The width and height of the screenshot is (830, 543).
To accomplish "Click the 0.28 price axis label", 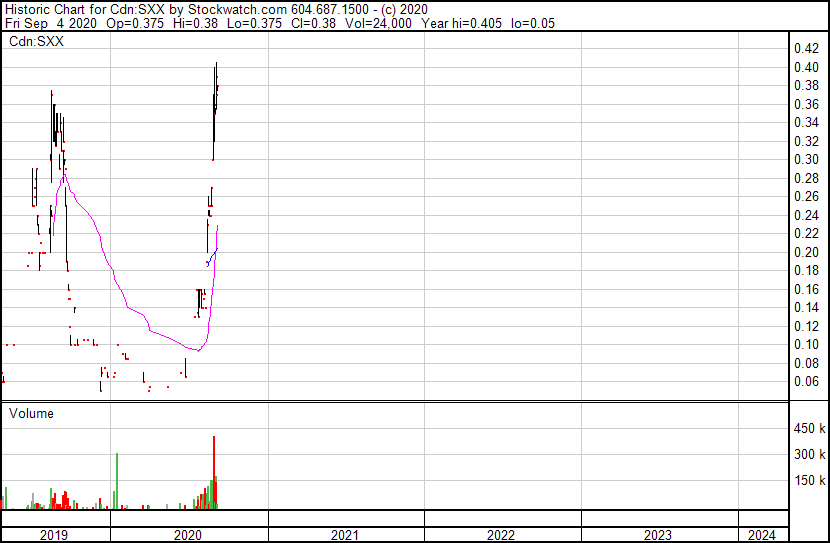I will [806, 178].
